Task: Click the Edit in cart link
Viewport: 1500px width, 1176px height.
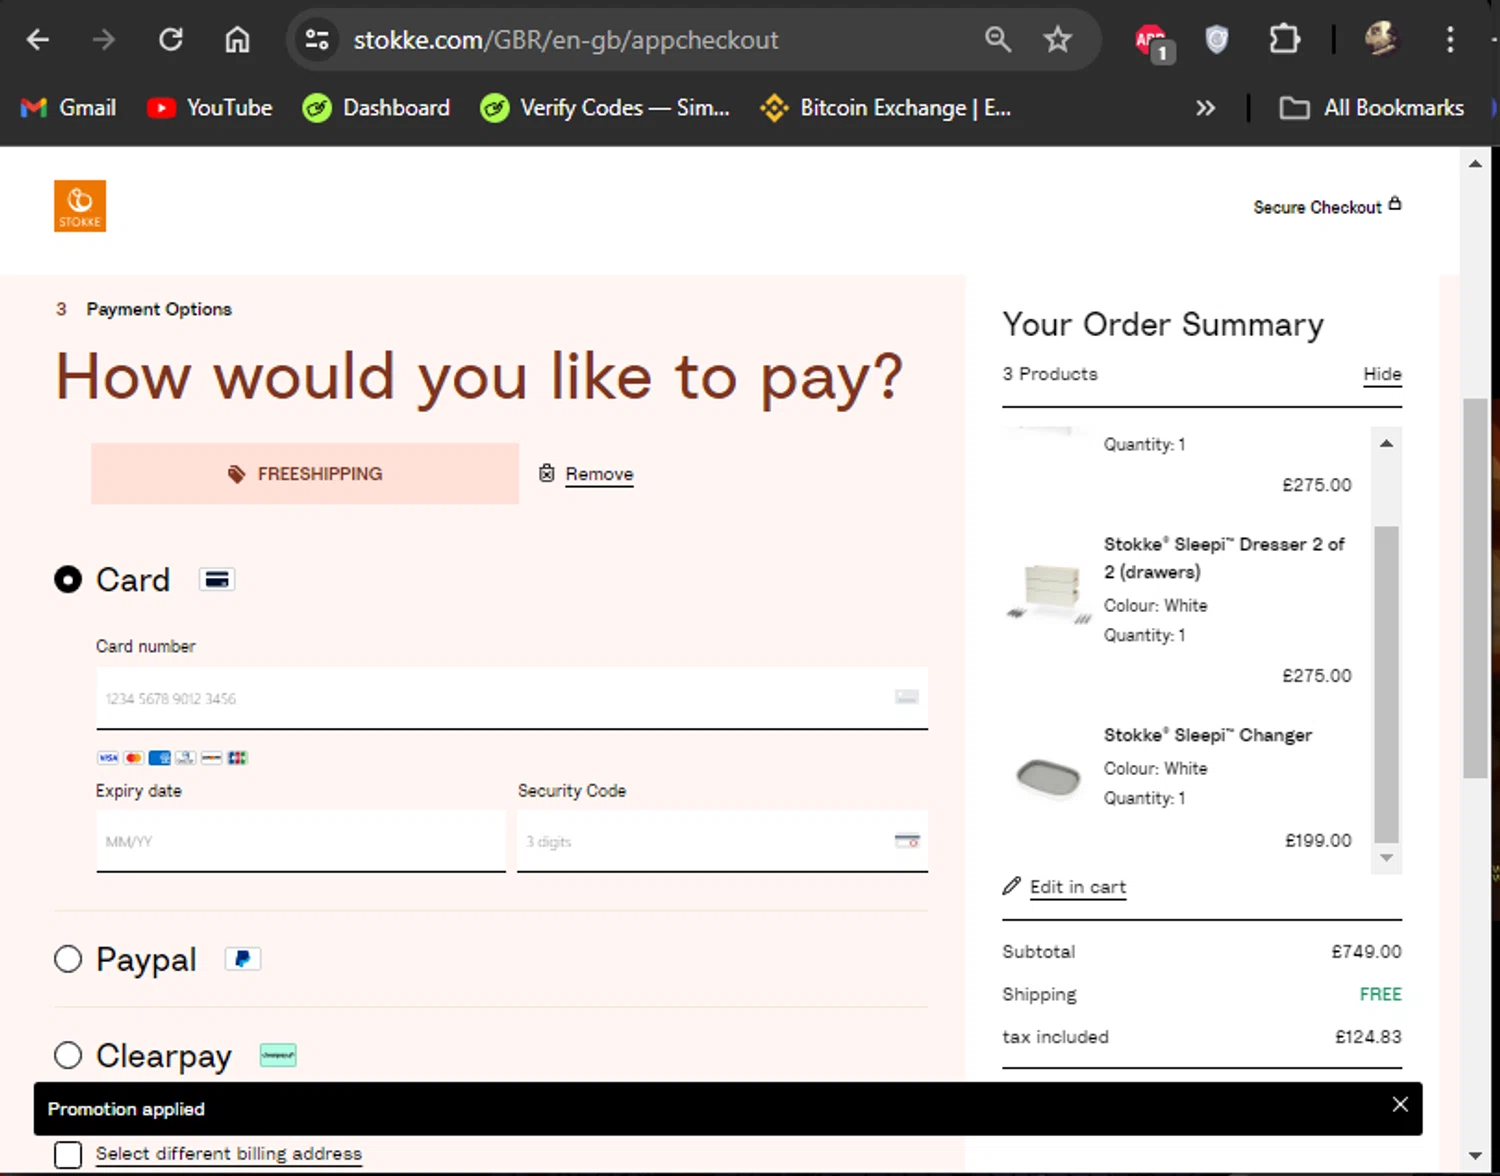Action: coord(1078,887)
